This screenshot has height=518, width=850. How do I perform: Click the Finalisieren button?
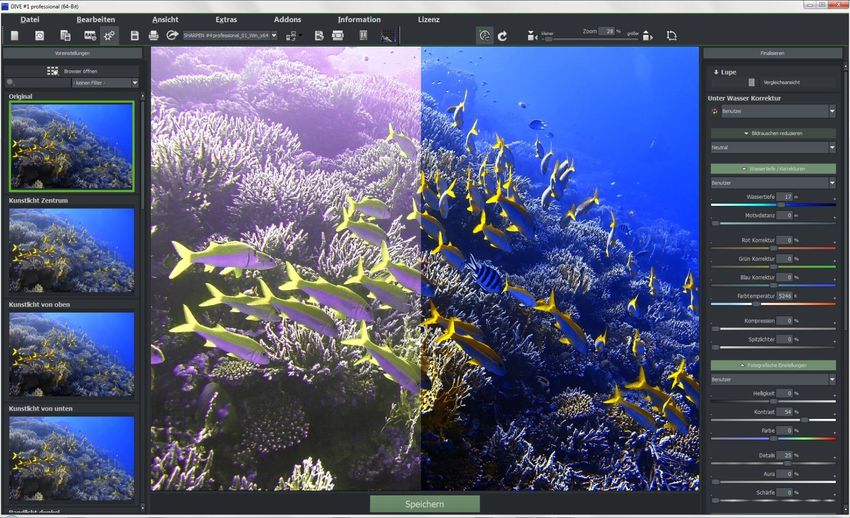(771, 53)
